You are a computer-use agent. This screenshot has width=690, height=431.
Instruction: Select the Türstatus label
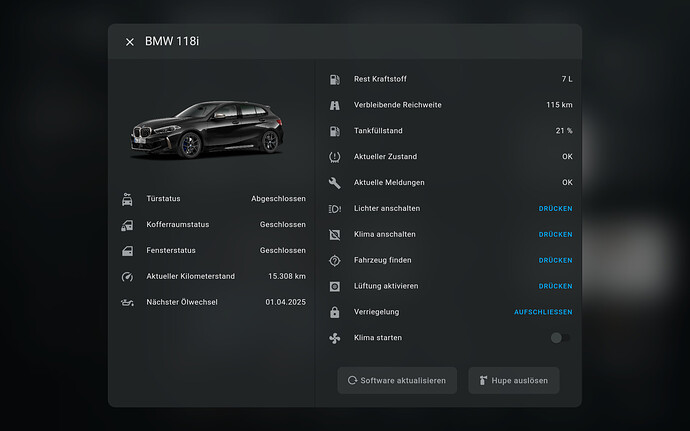tap(163, 199)
